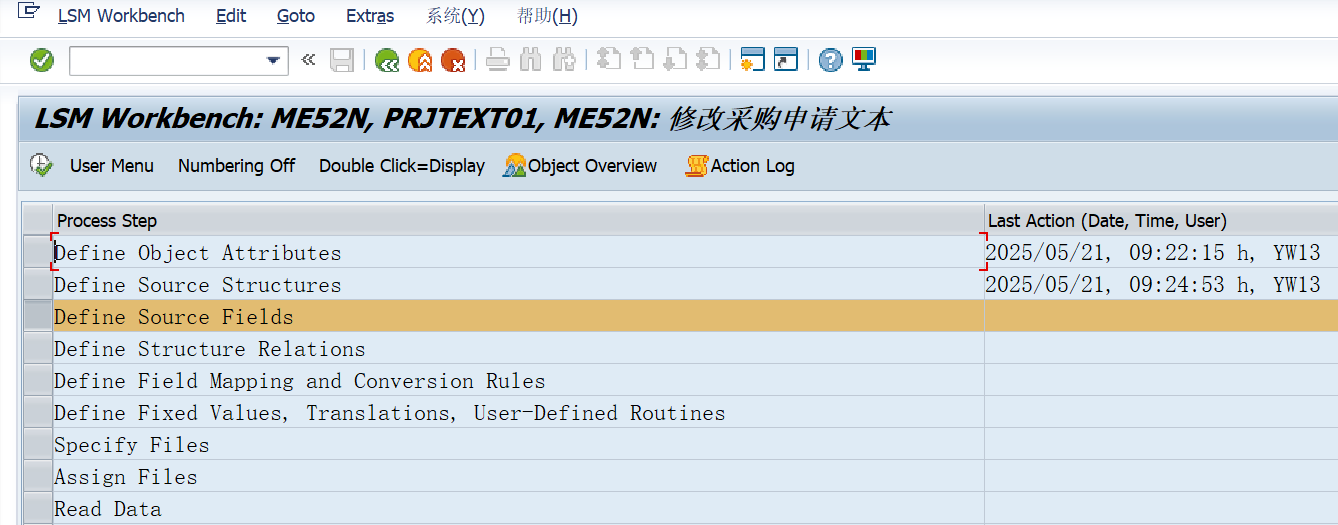1338x525 pixels.
Task: Open the window system menu icon
Action: coord(30,13)
